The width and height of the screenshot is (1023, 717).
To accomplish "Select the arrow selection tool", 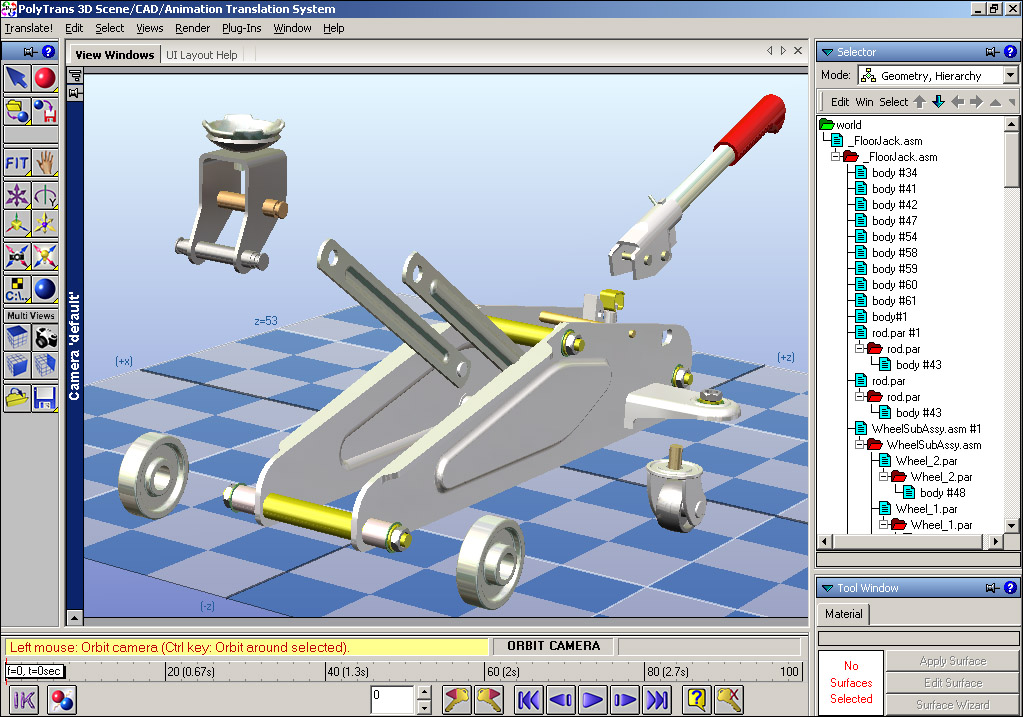I will tap(17, 78).
